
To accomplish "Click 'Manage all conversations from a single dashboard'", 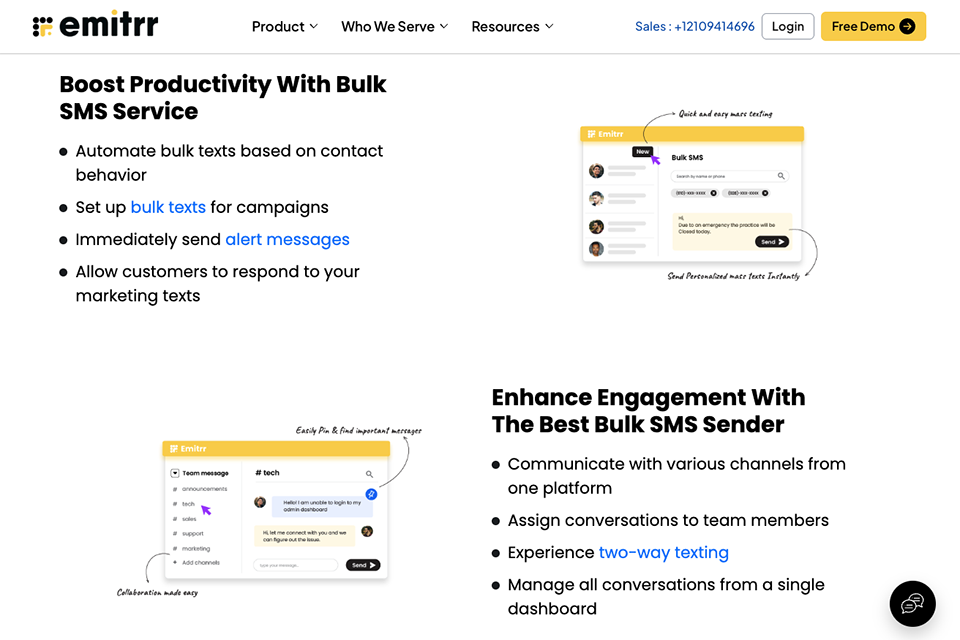I will (x=666, y=597).
